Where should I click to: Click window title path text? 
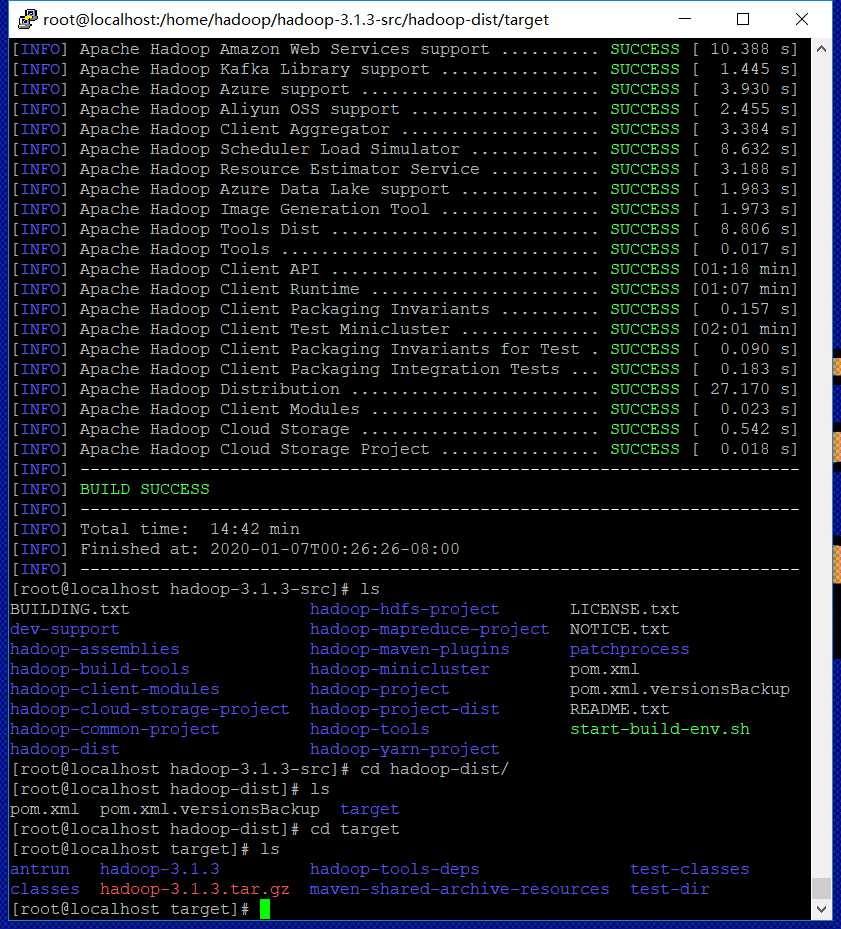(296, 20)
